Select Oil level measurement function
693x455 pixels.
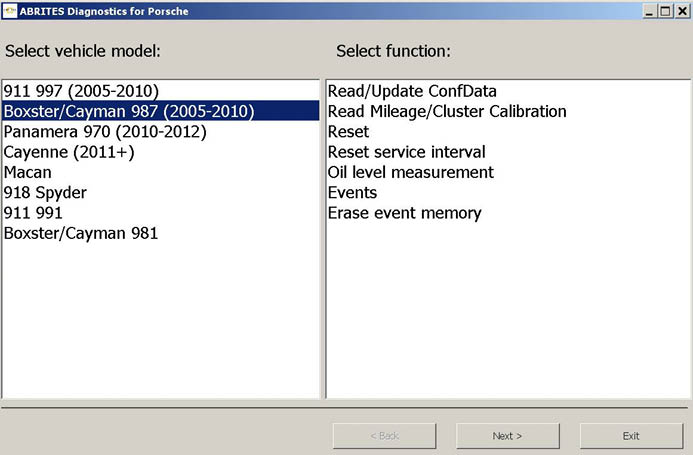pos(410,172)
